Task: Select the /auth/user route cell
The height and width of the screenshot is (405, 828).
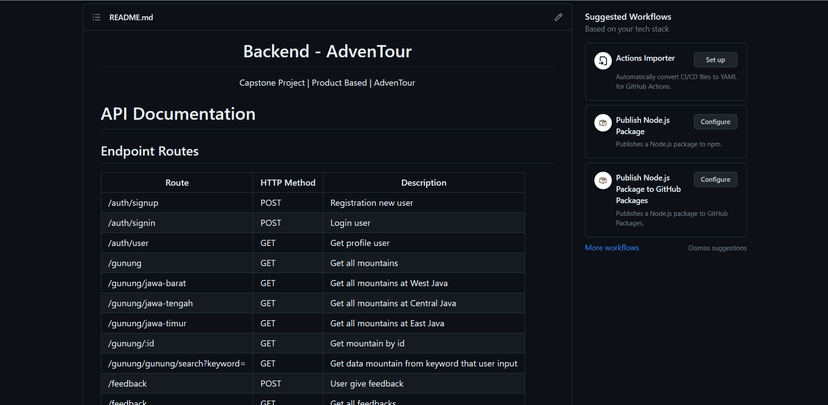Action: tap(177, 243)
